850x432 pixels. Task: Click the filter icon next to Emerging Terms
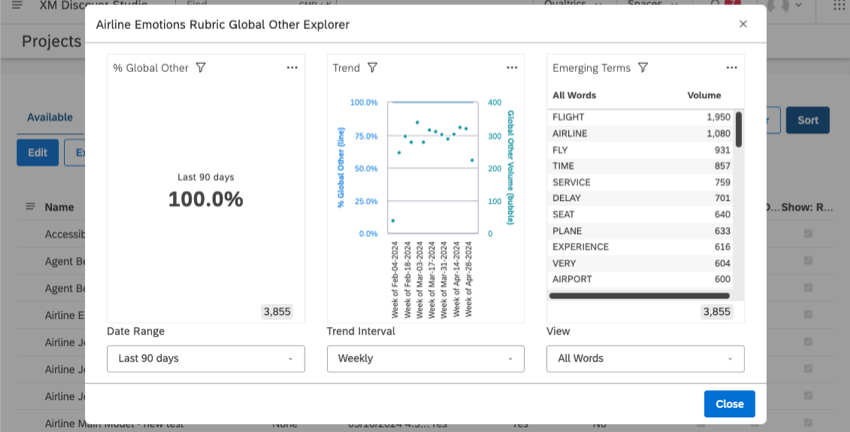pos(643,68)
